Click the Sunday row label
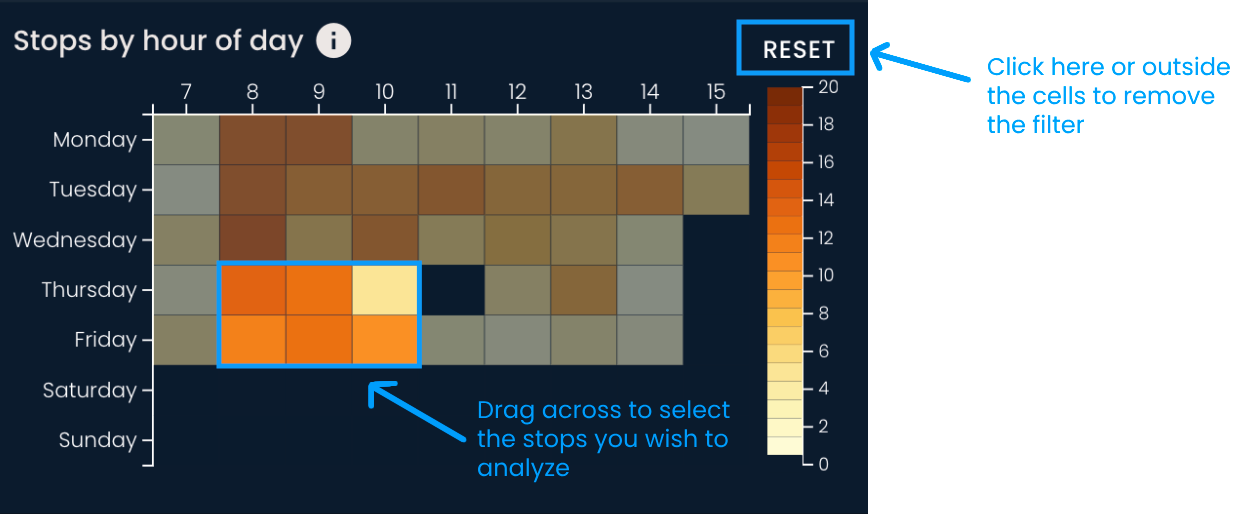 point(97,440)
